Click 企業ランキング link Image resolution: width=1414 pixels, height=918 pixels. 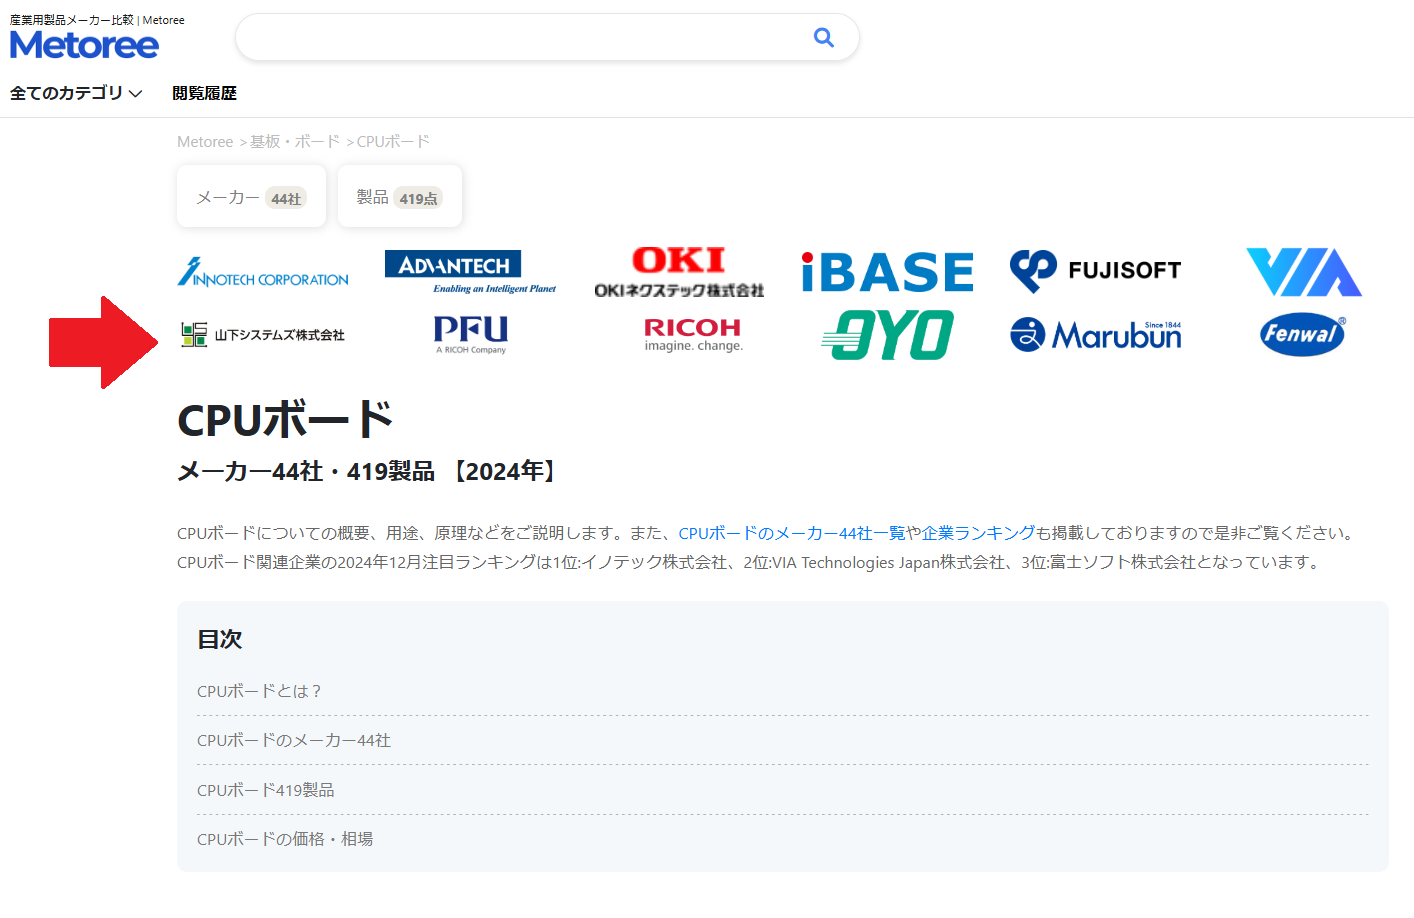pos(978,533)
